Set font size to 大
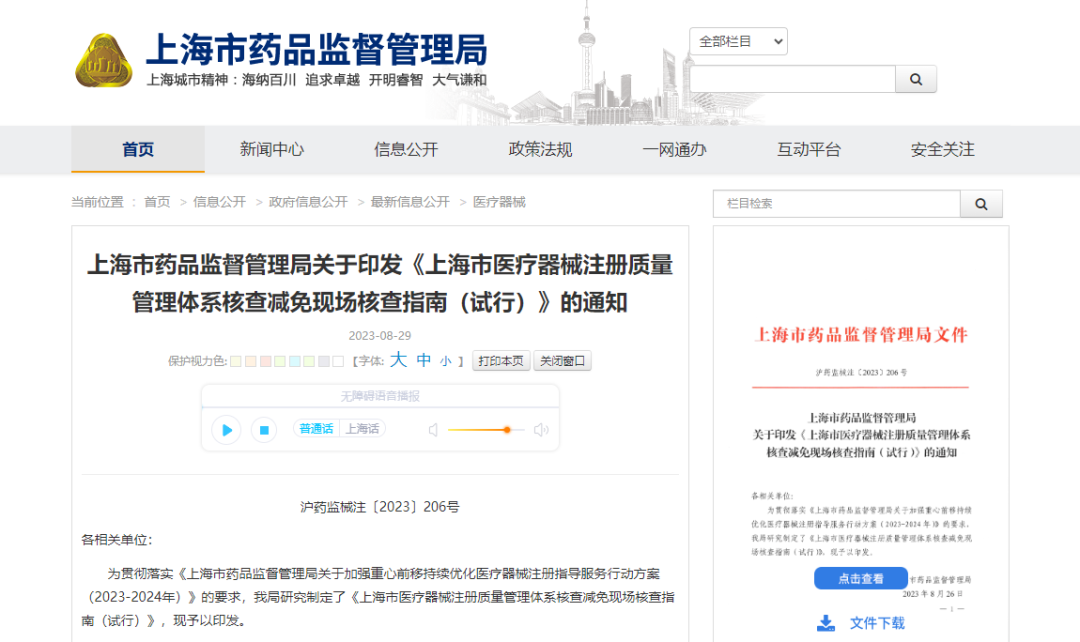Image resolution: width=1080 pixels, height=642 pixels. [398, 361]
